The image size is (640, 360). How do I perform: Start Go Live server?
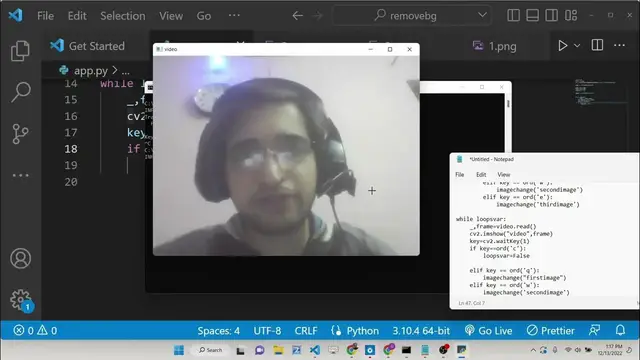pos(488,331)
